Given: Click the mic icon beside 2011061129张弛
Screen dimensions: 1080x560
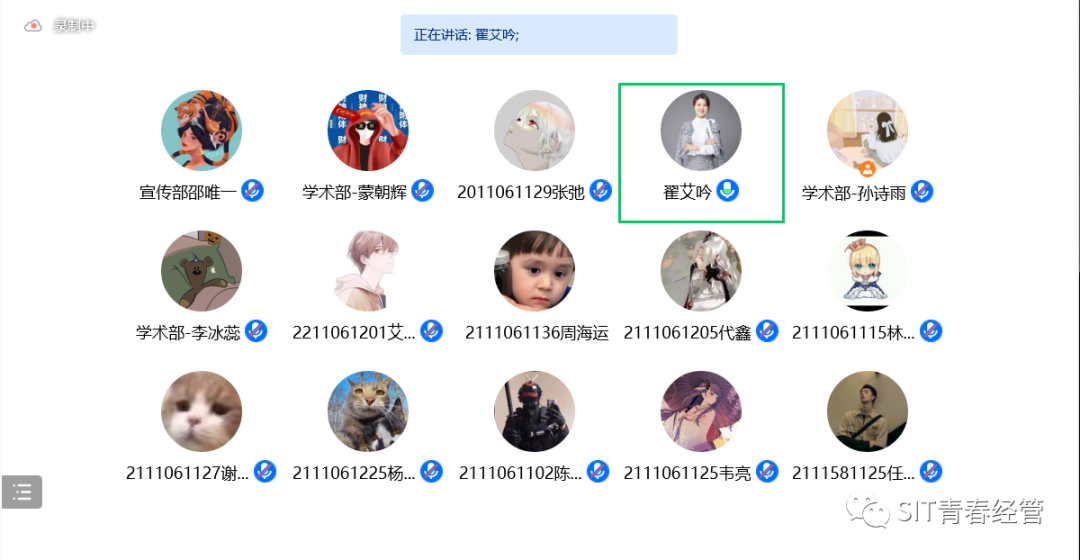Looking at the screenshot, I should [601, 191].
